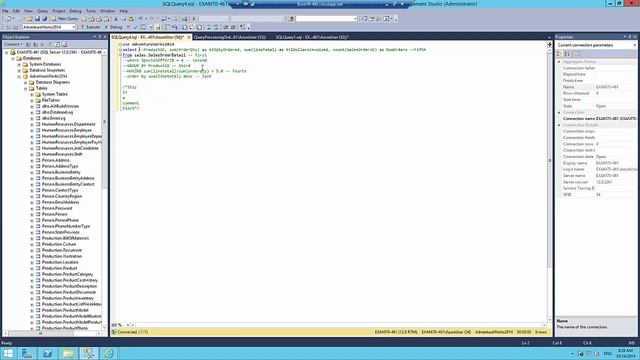This screenshot has height=360, width=640.
Task: Select the FileTables folder
Action: [51, 100]
